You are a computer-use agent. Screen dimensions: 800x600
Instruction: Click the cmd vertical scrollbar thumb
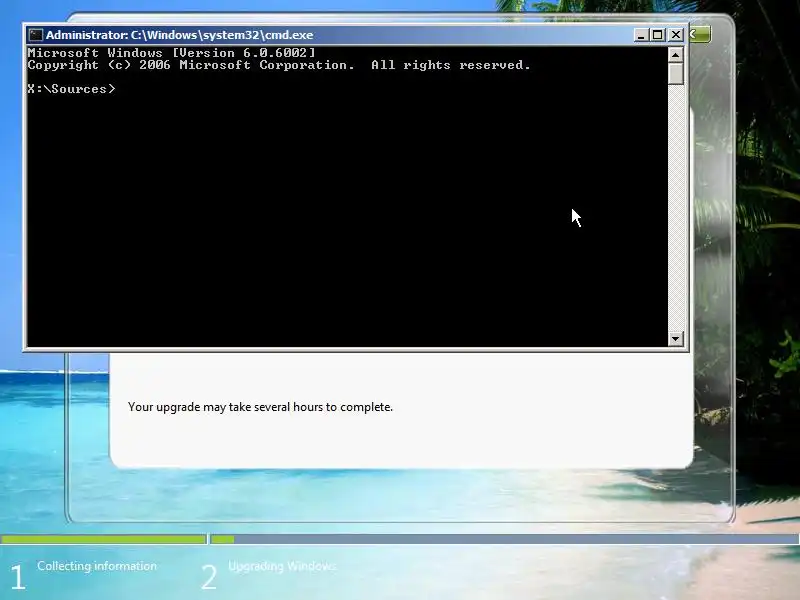(x=676, y=74)
